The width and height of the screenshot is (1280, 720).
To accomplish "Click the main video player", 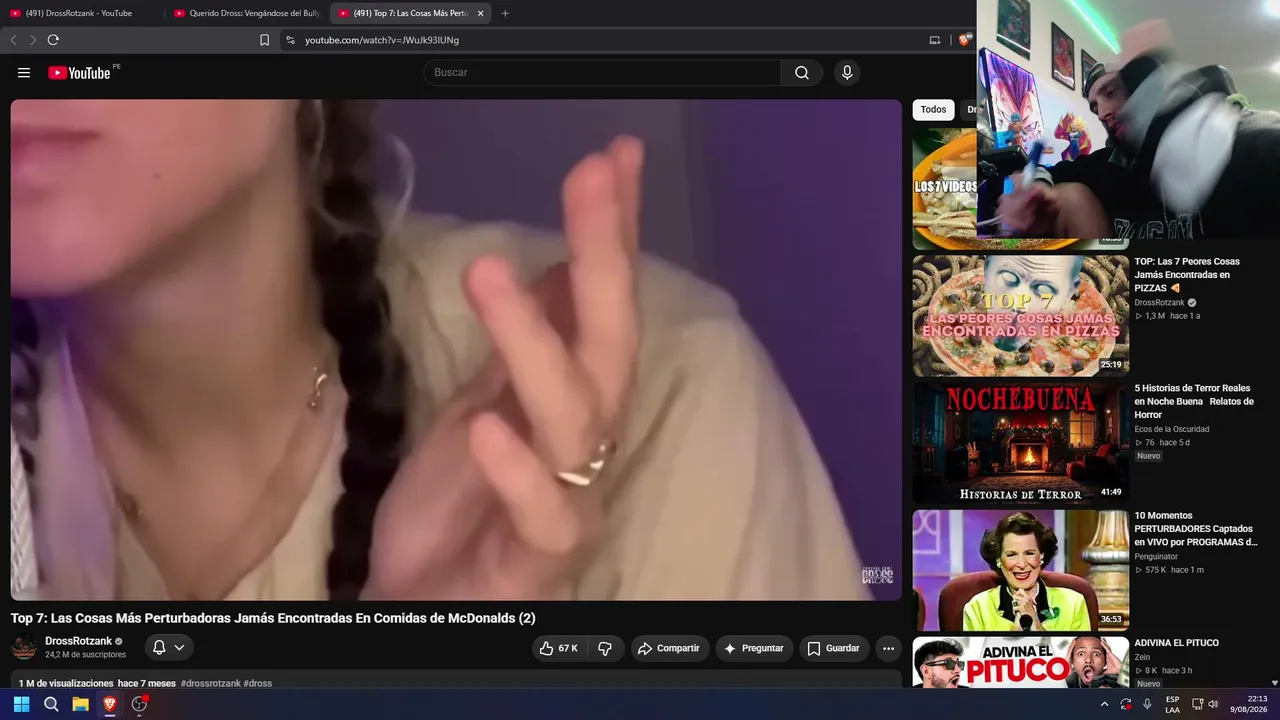I will (456, 350).
